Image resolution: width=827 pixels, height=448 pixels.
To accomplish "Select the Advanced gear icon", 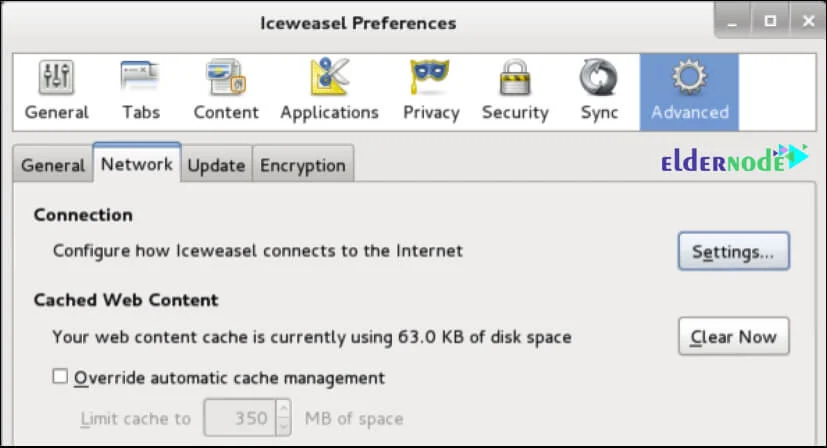I will 689,80.
